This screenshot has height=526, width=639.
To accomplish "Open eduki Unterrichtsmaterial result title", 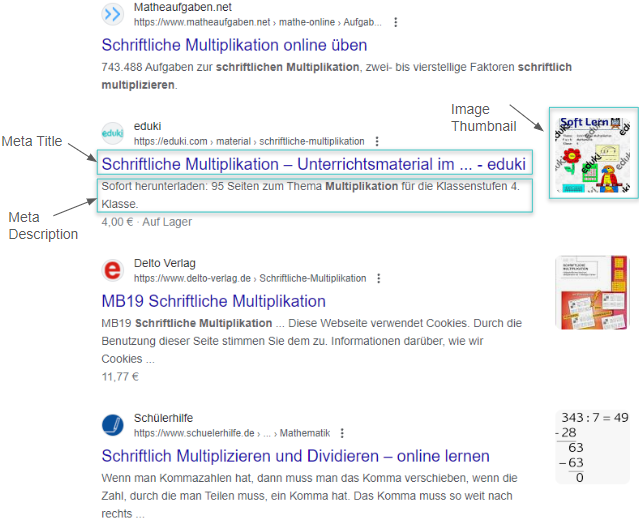I will [x=313, y=164].
